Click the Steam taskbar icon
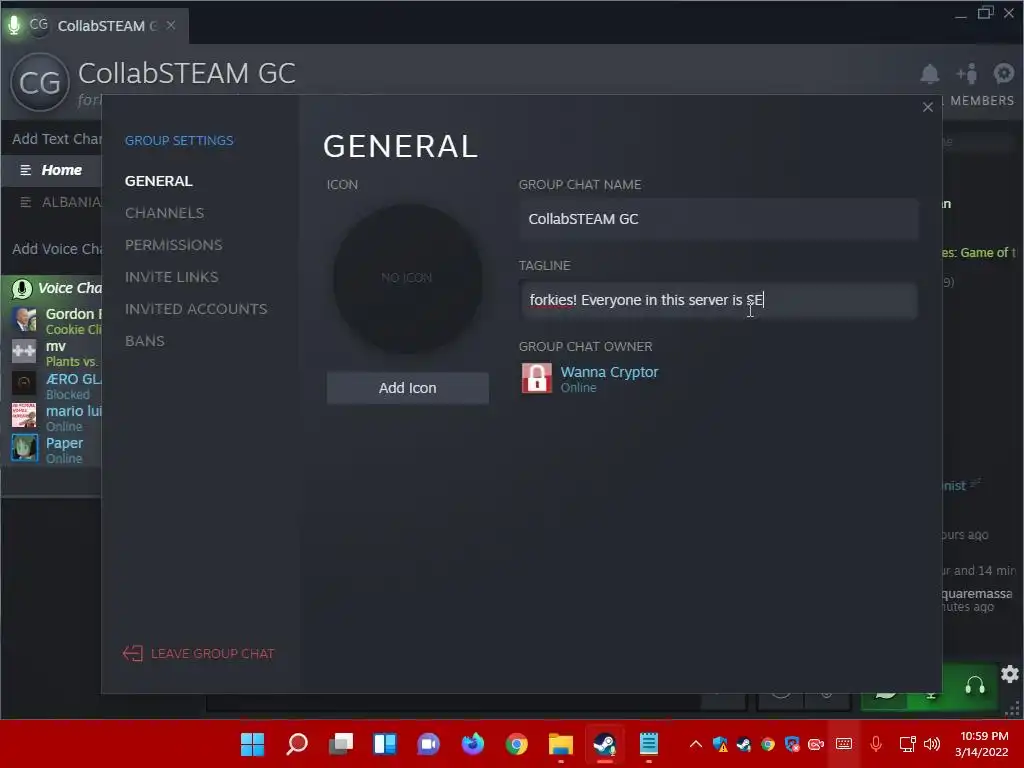 [605, 744]
